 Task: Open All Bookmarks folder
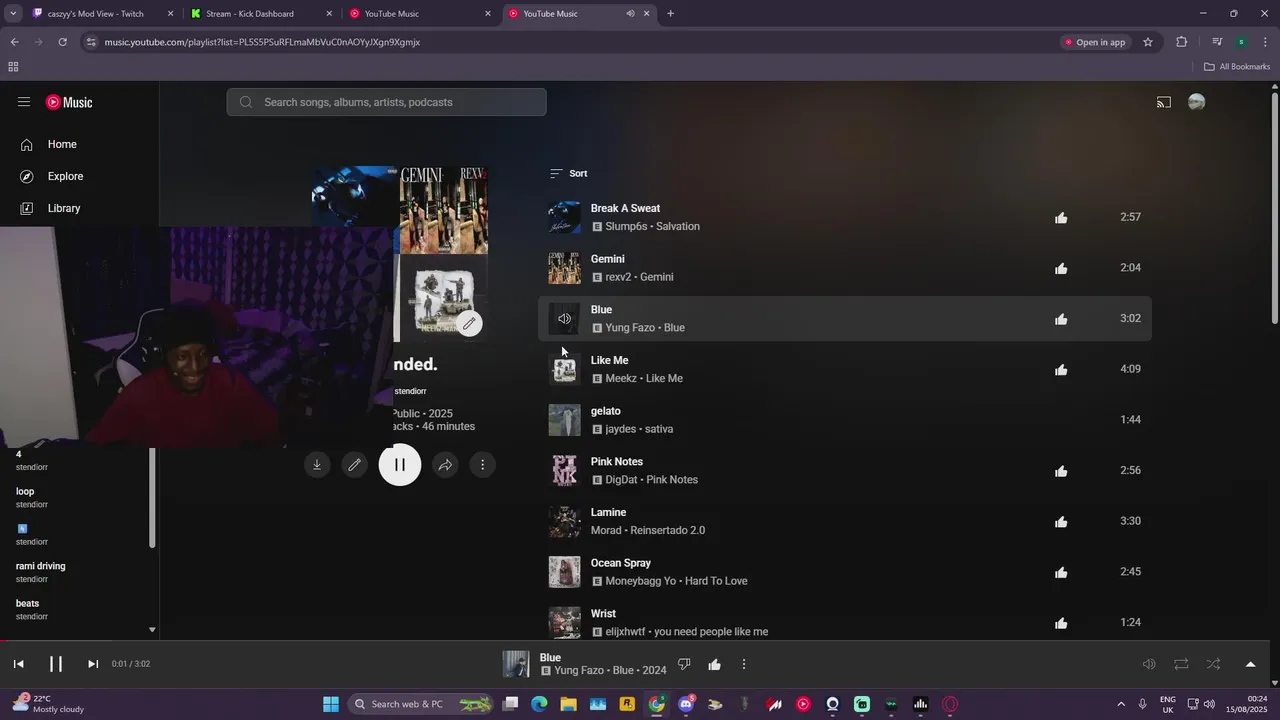[x=1237, y=67]
